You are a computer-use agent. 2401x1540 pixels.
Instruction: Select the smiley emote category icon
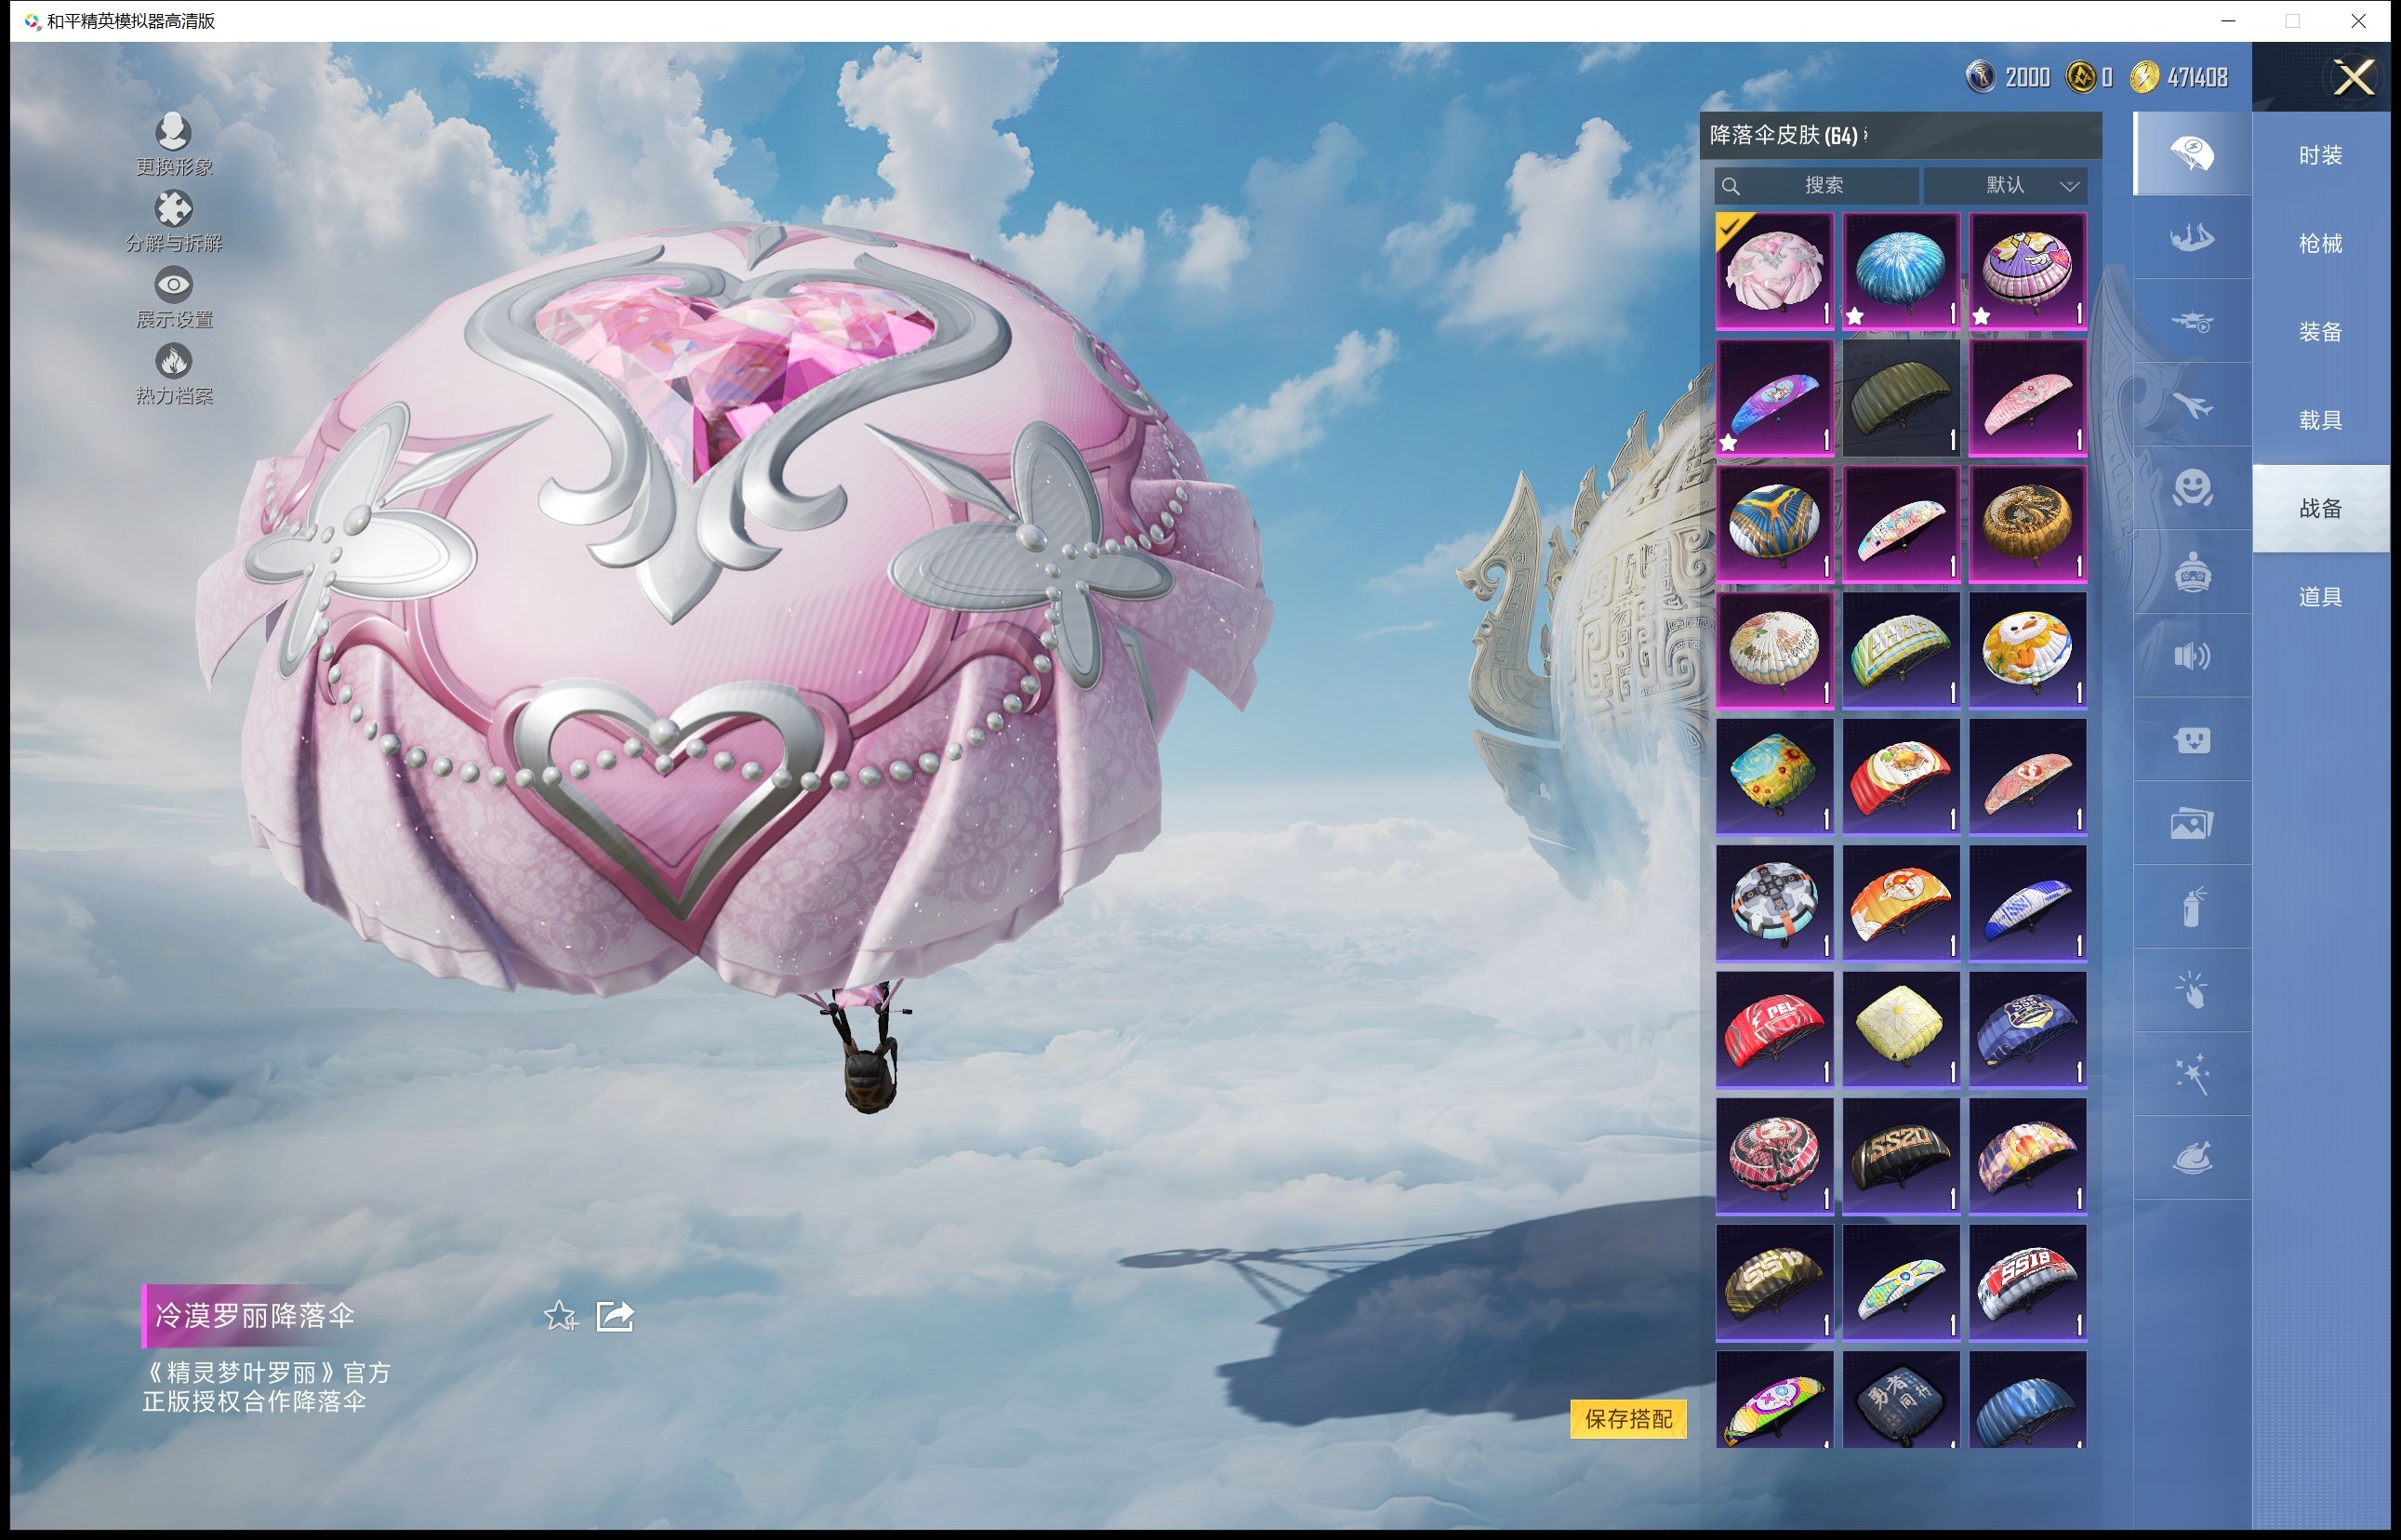(2191, 489)
